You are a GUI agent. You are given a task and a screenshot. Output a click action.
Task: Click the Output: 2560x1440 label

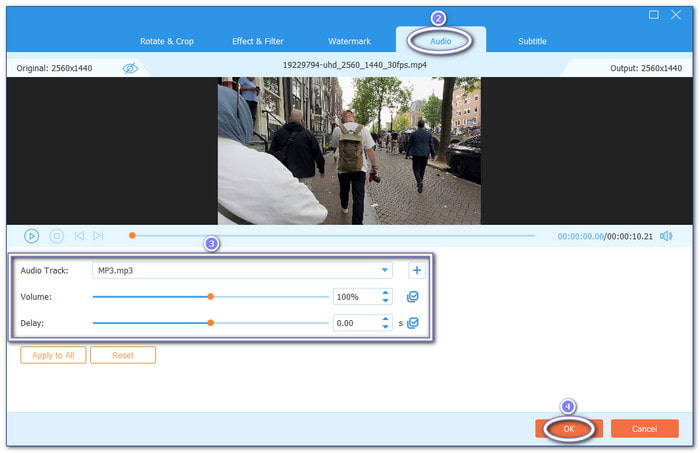(646, 68)
